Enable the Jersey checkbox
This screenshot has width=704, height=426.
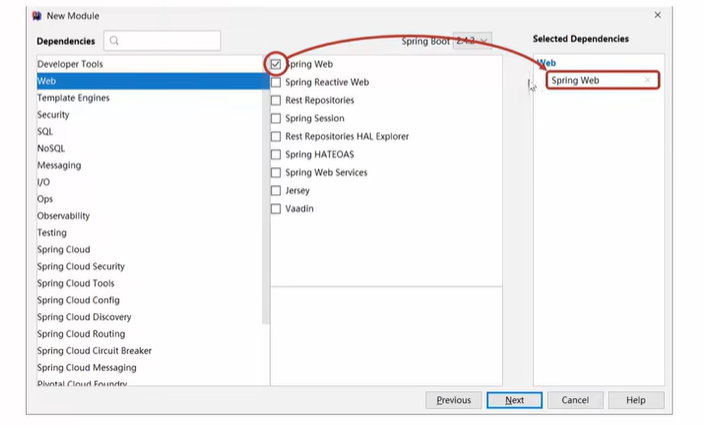click(276, 191)
